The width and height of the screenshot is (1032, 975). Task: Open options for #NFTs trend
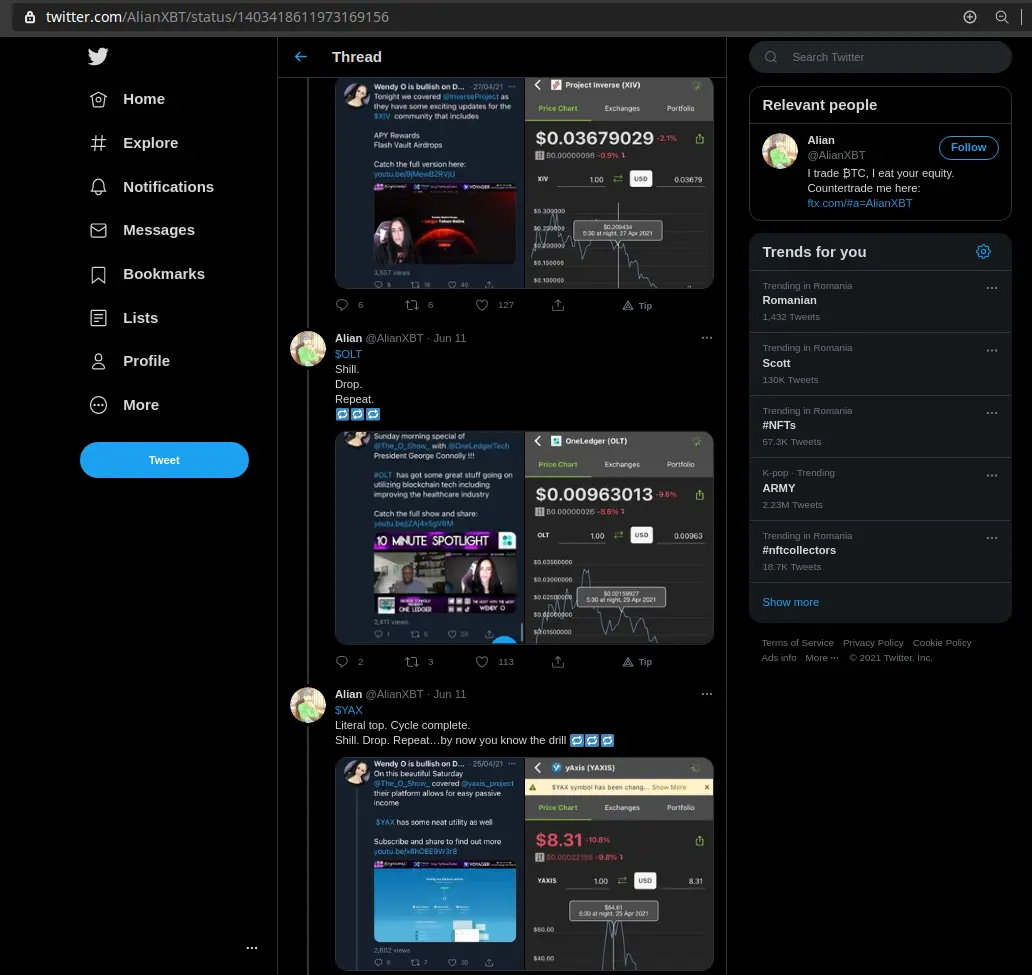[992, 413]
